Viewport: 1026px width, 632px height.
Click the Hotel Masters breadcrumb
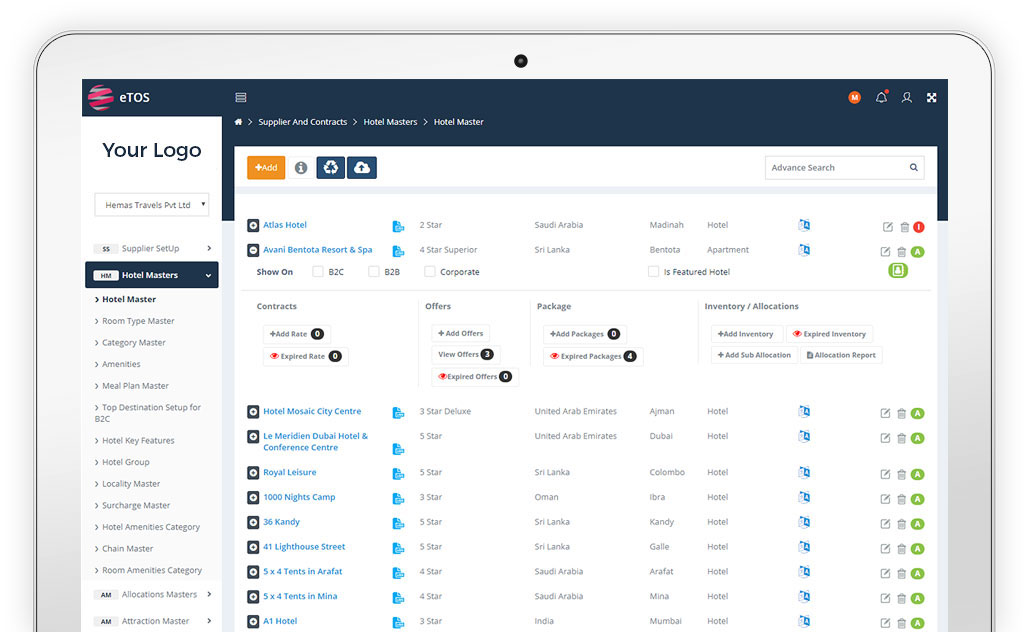tap(390, 122)
